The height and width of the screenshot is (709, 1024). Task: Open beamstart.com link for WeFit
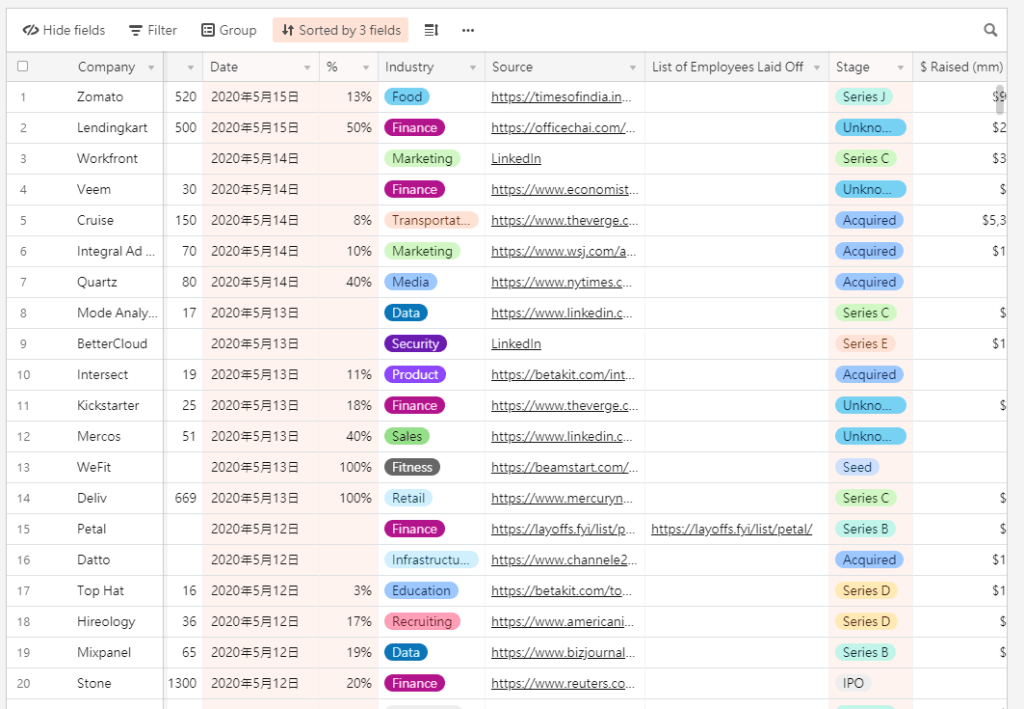[564, 467]
